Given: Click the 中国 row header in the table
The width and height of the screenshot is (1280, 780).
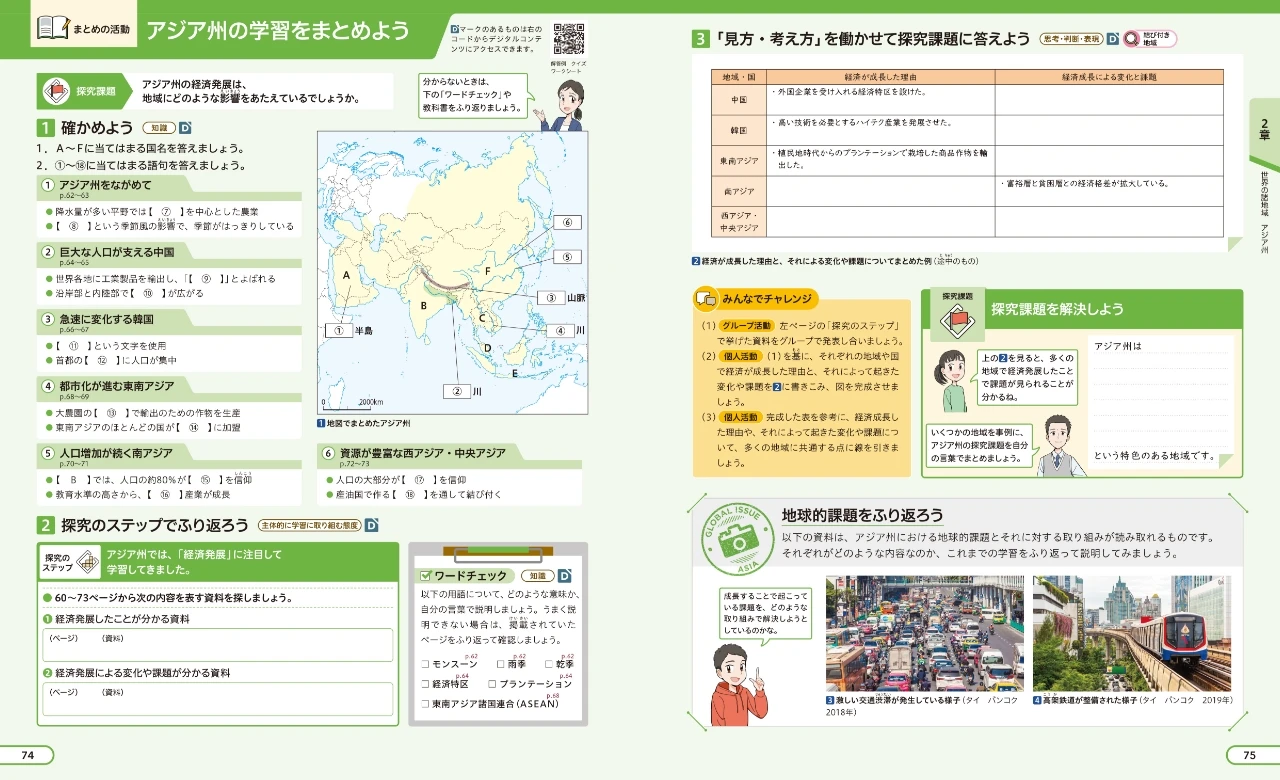Looking at the screenshot, I should tap(739, 100).
